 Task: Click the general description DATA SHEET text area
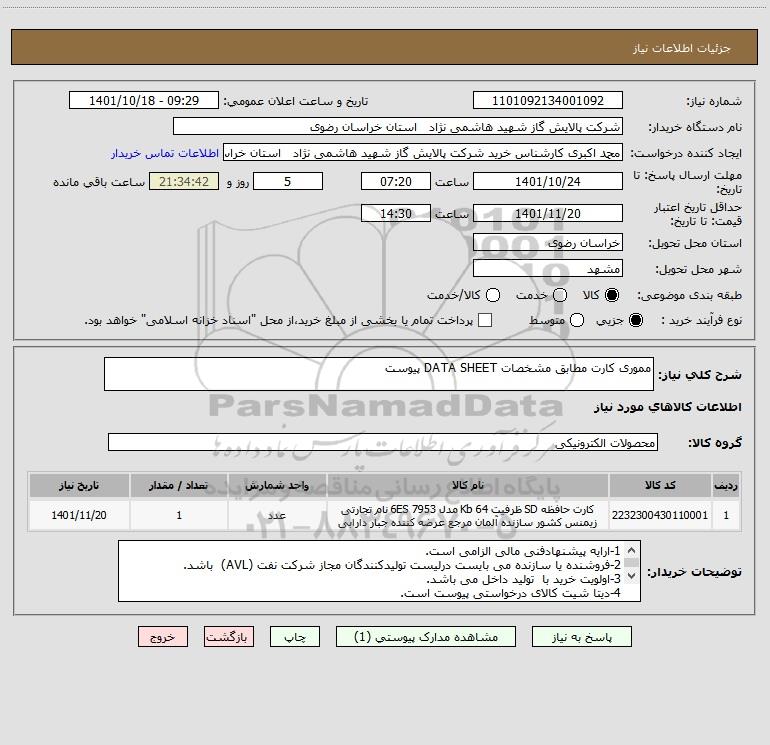tap(379, 374)
